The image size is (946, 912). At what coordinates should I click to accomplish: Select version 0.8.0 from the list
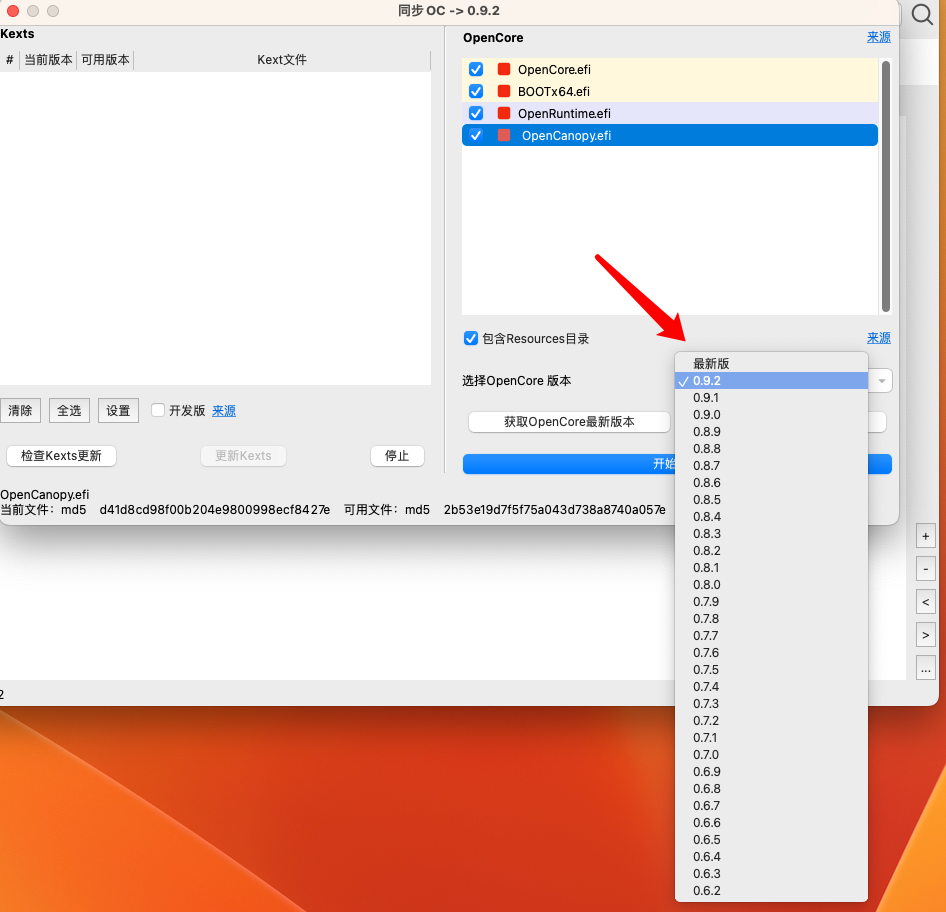click(x=771, y=584)
